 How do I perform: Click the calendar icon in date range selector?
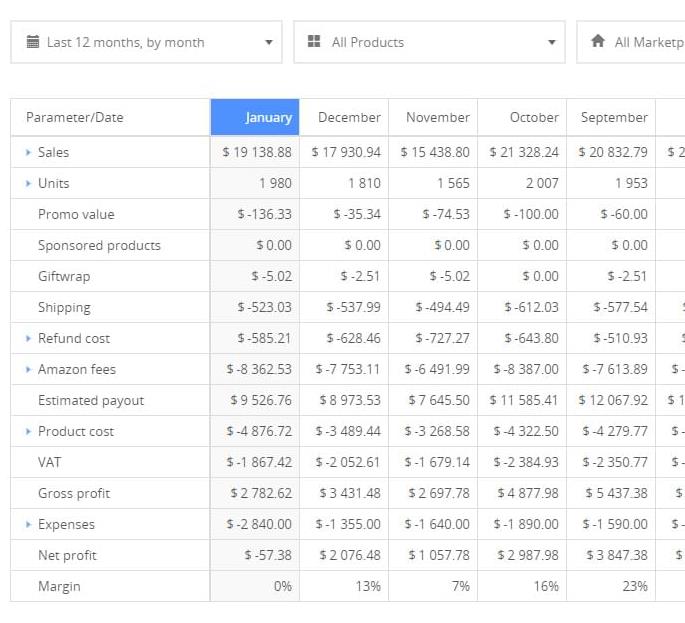pyautogui.click(x=33, y=42)
